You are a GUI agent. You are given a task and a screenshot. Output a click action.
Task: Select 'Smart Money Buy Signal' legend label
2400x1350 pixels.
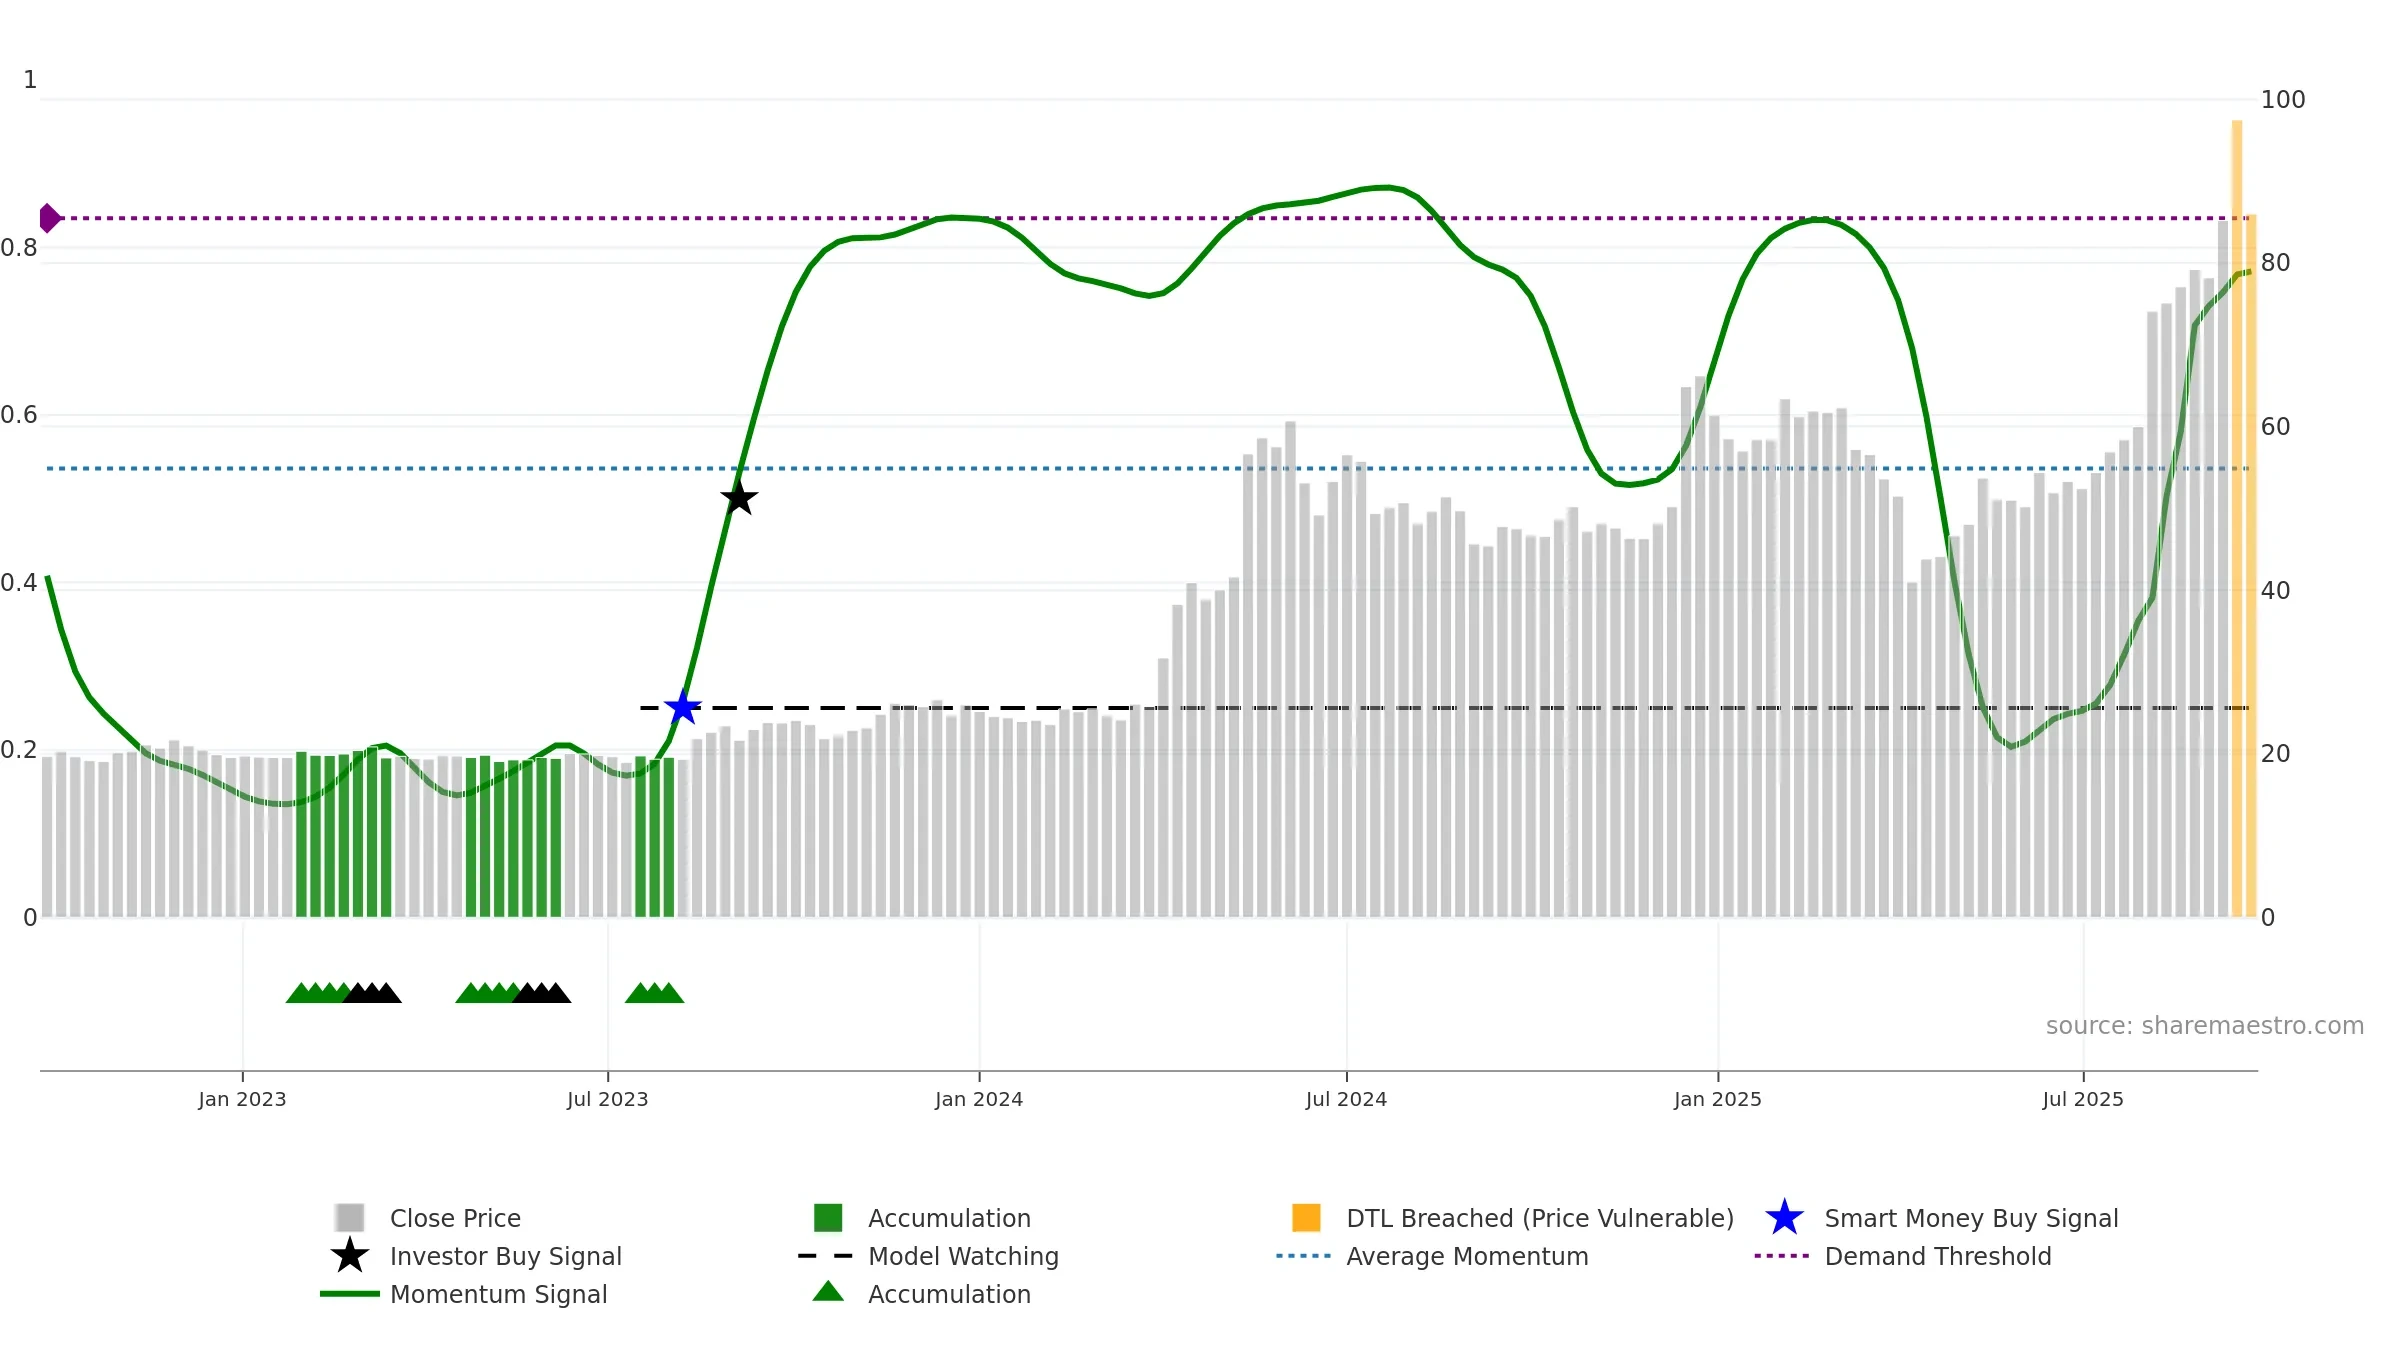[1972, 1218]
